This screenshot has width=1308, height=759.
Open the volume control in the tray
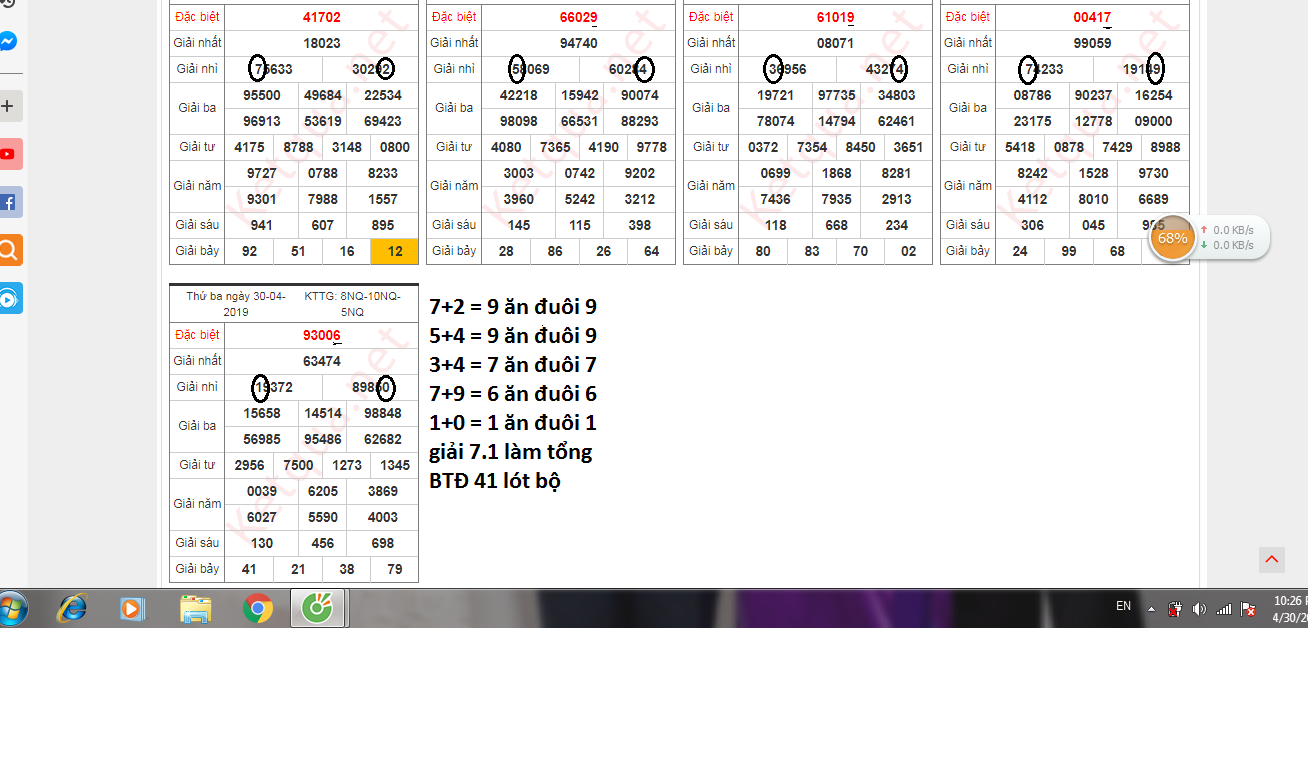point(1199,609)
